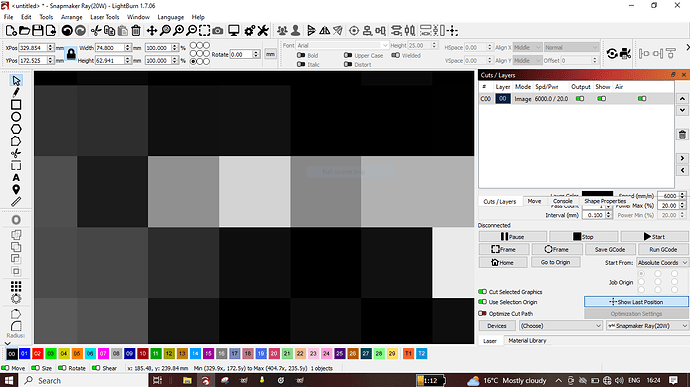Select the Position Laser pin tool
This screenshot has height=387, width=690.
(x=16, y=190)
